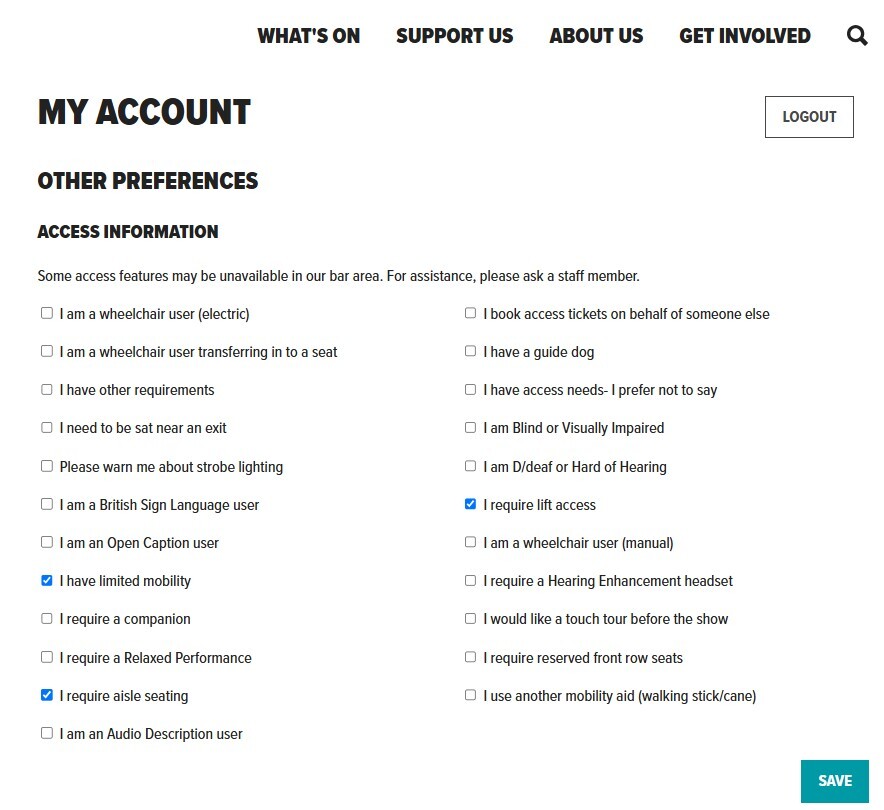Check 'I require reserved front row seats'
This screenshot has width=884, height=810.
(x=470, y=656)
